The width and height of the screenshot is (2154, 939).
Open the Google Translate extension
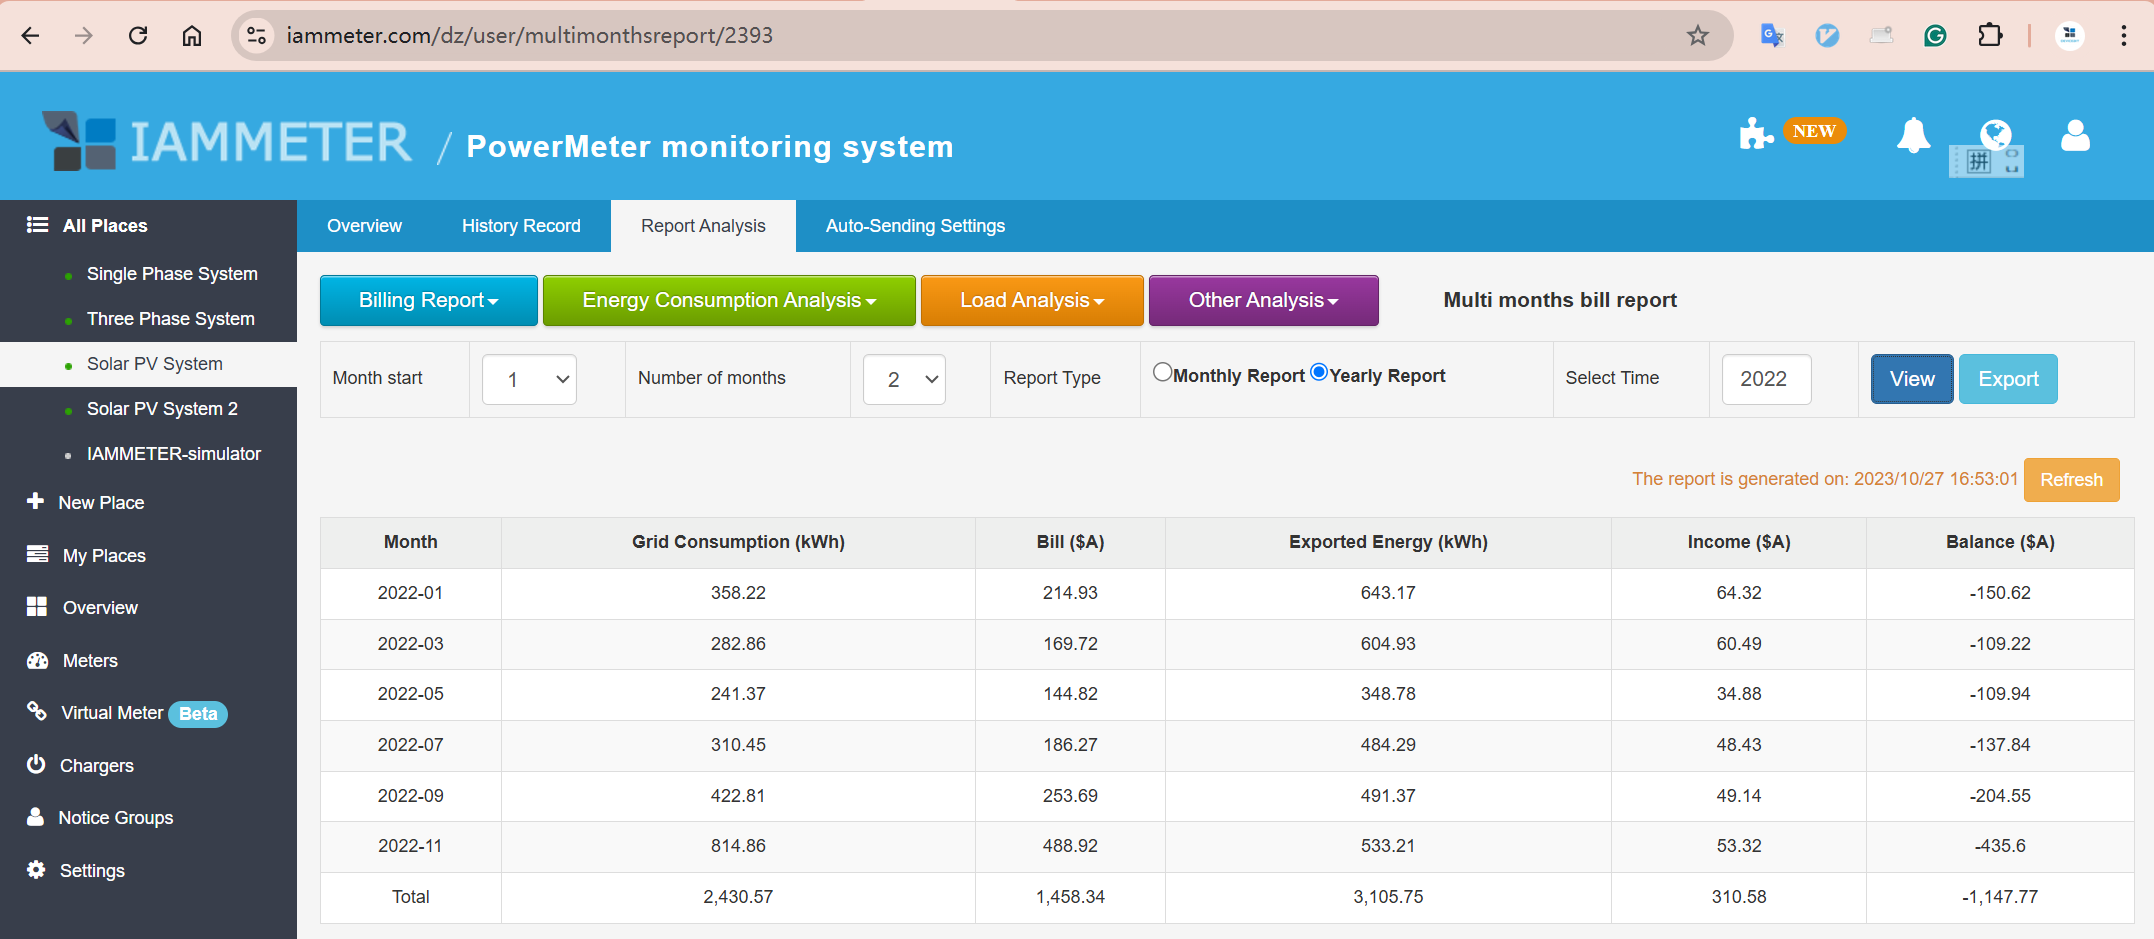1771,36
